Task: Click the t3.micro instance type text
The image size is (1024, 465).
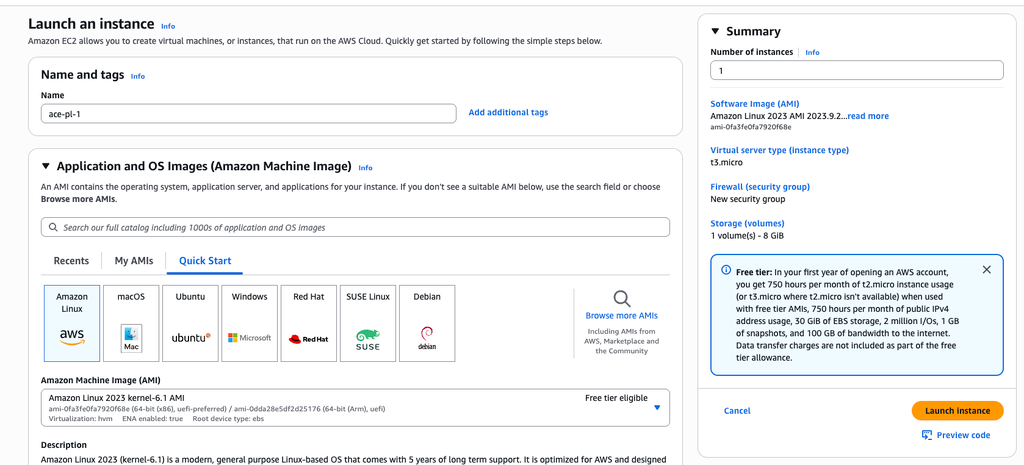Action: (x=726, y=162)
